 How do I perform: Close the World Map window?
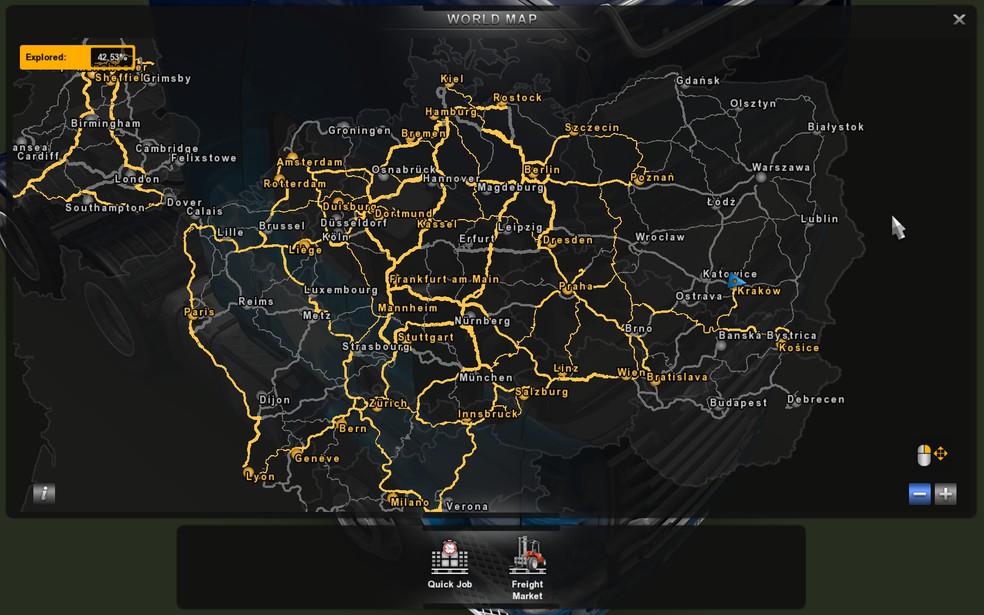click(959, 19)
